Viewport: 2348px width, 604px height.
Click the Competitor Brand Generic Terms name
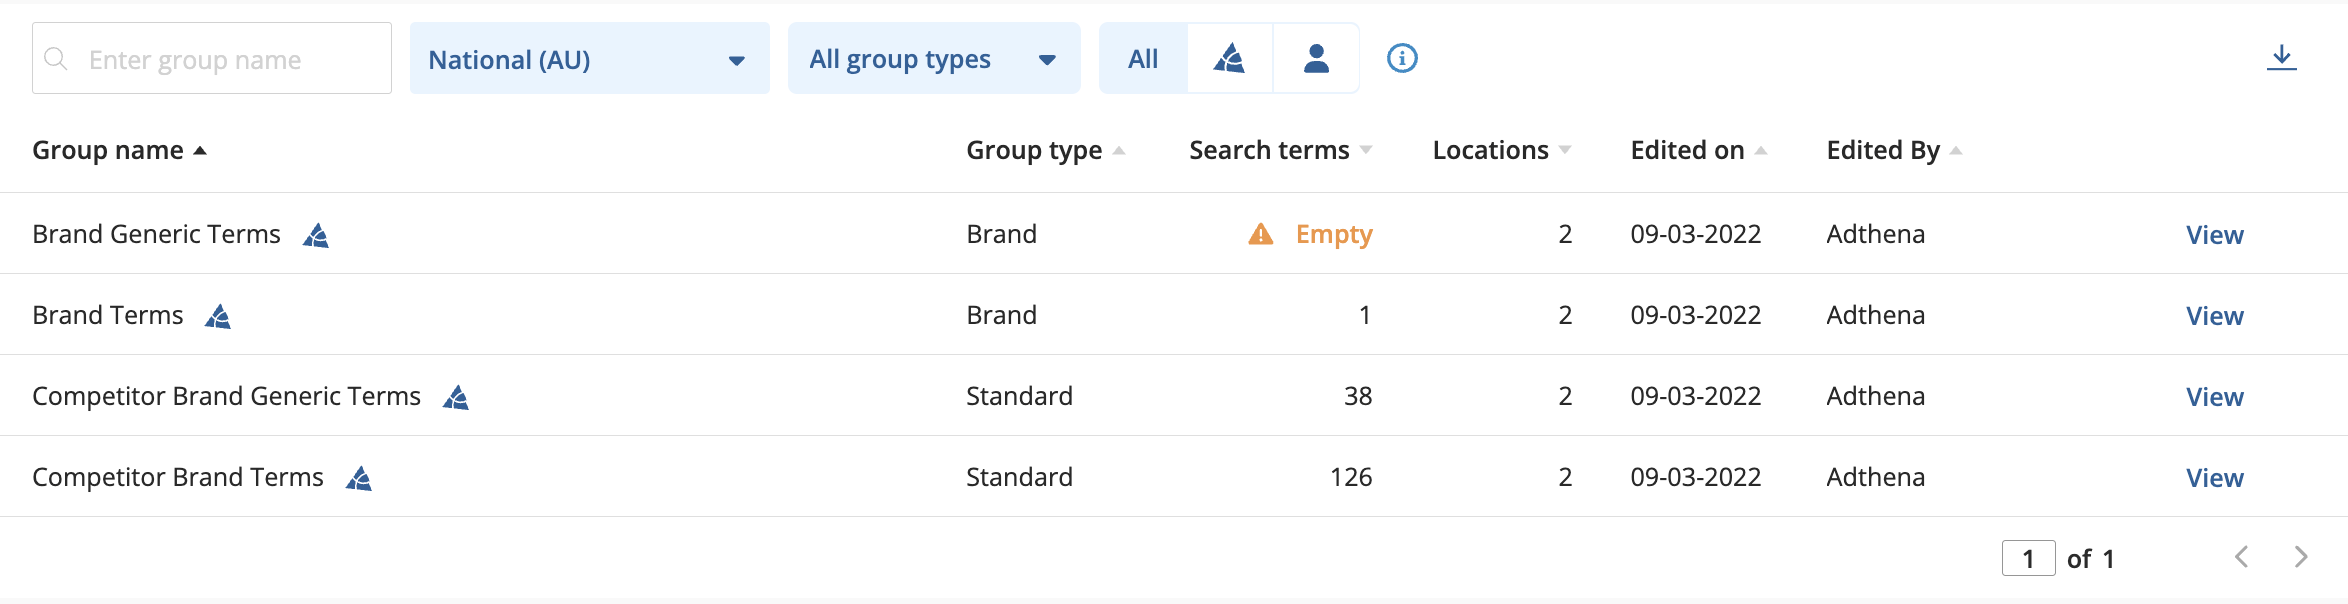[x=226, y=396]
